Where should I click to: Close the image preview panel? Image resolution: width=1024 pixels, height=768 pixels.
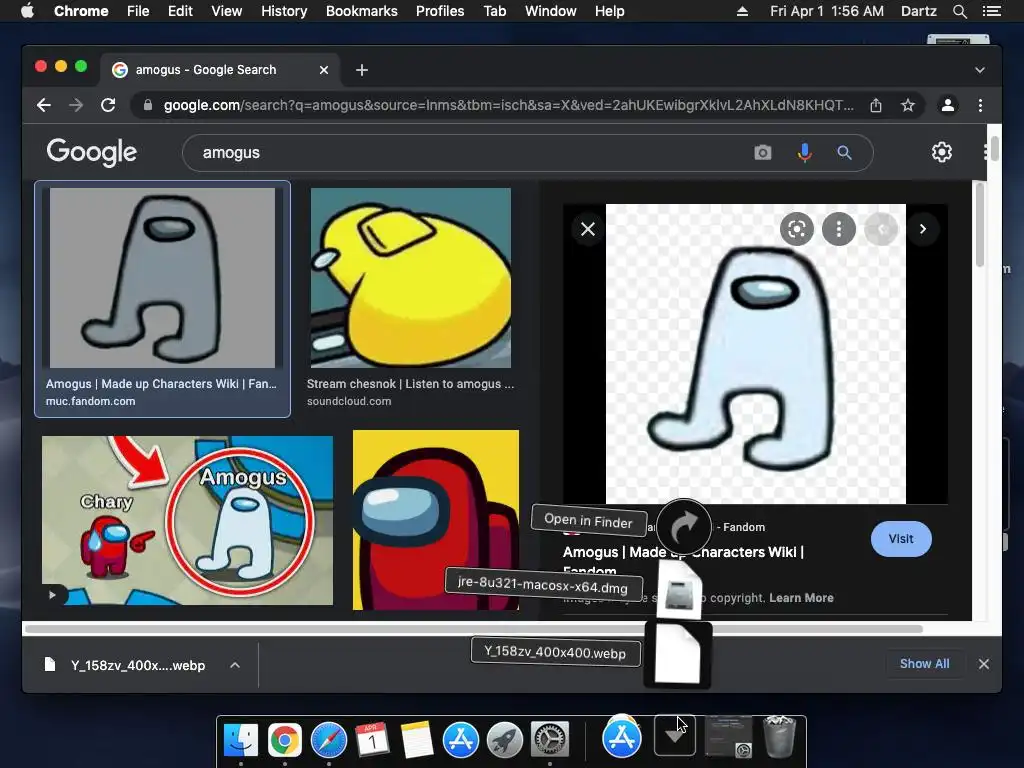(x=588, y=229)
